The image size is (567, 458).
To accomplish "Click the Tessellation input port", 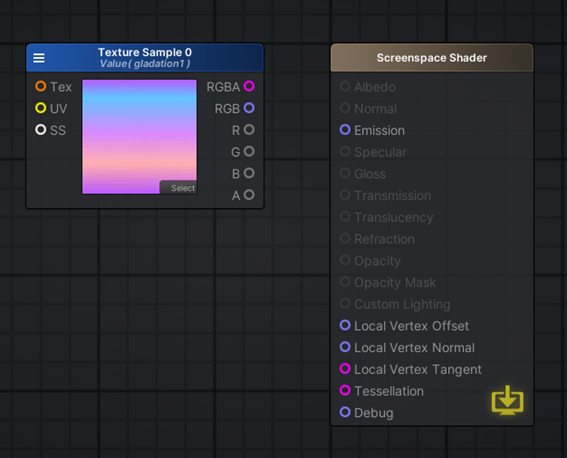I will [x=345, y=390].
